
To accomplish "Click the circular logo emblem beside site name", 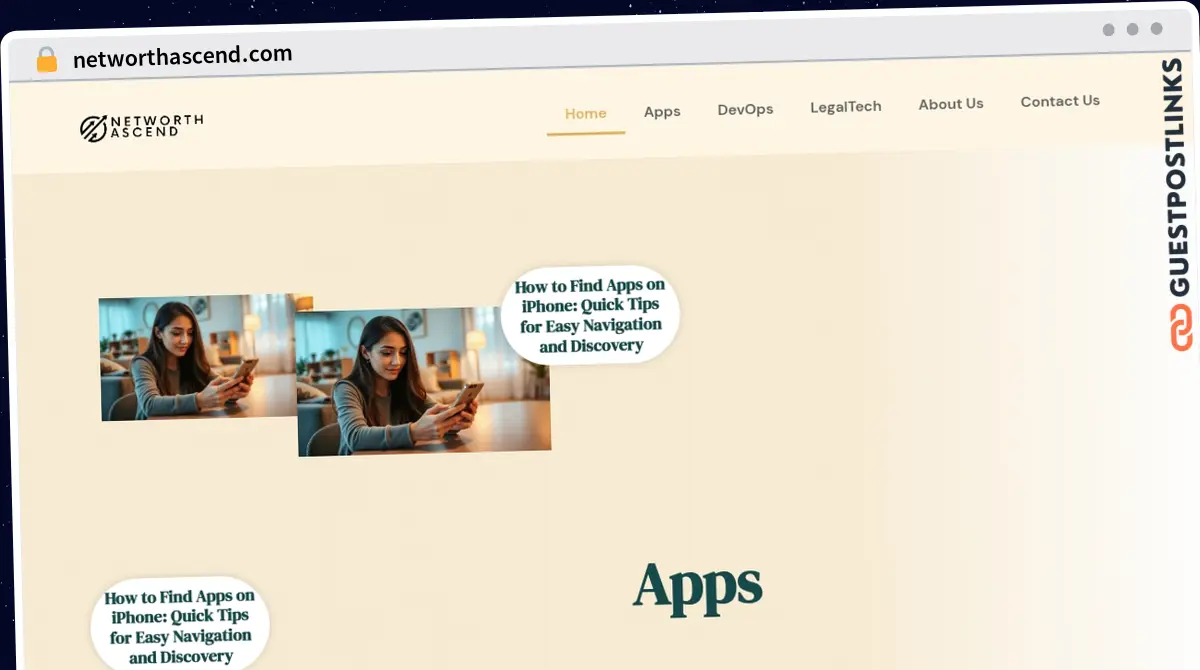I will click(x=94, y=127).
